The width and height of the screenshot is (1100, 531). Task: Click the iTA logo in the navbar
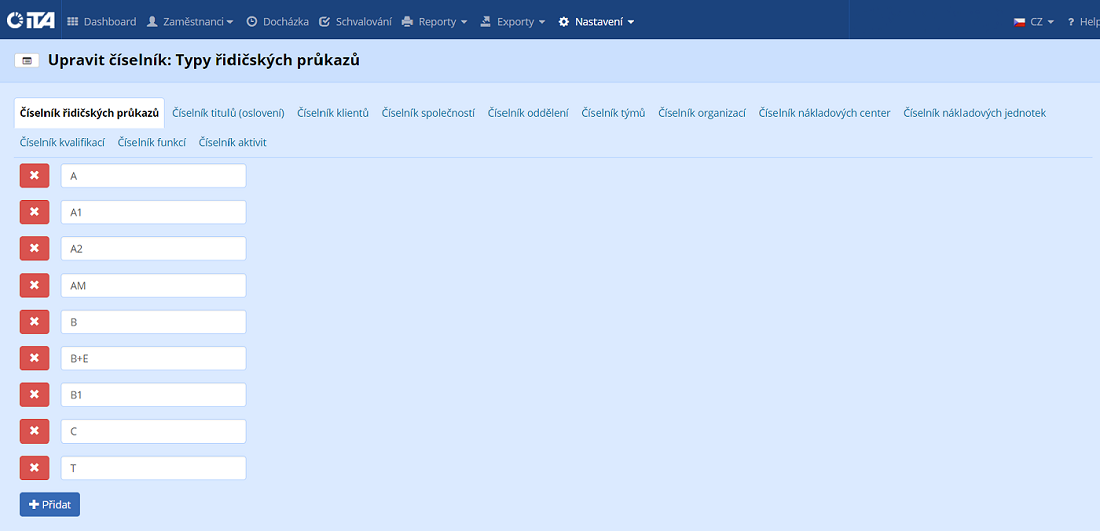coord(31,21)
